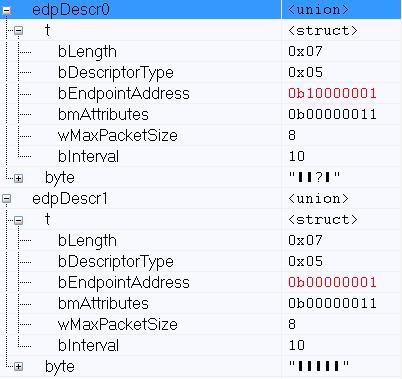Image resolution: width=402 pixels, height=379 pixels.
Task: Collapse the edpDescr1 union node
Action: 6,199
